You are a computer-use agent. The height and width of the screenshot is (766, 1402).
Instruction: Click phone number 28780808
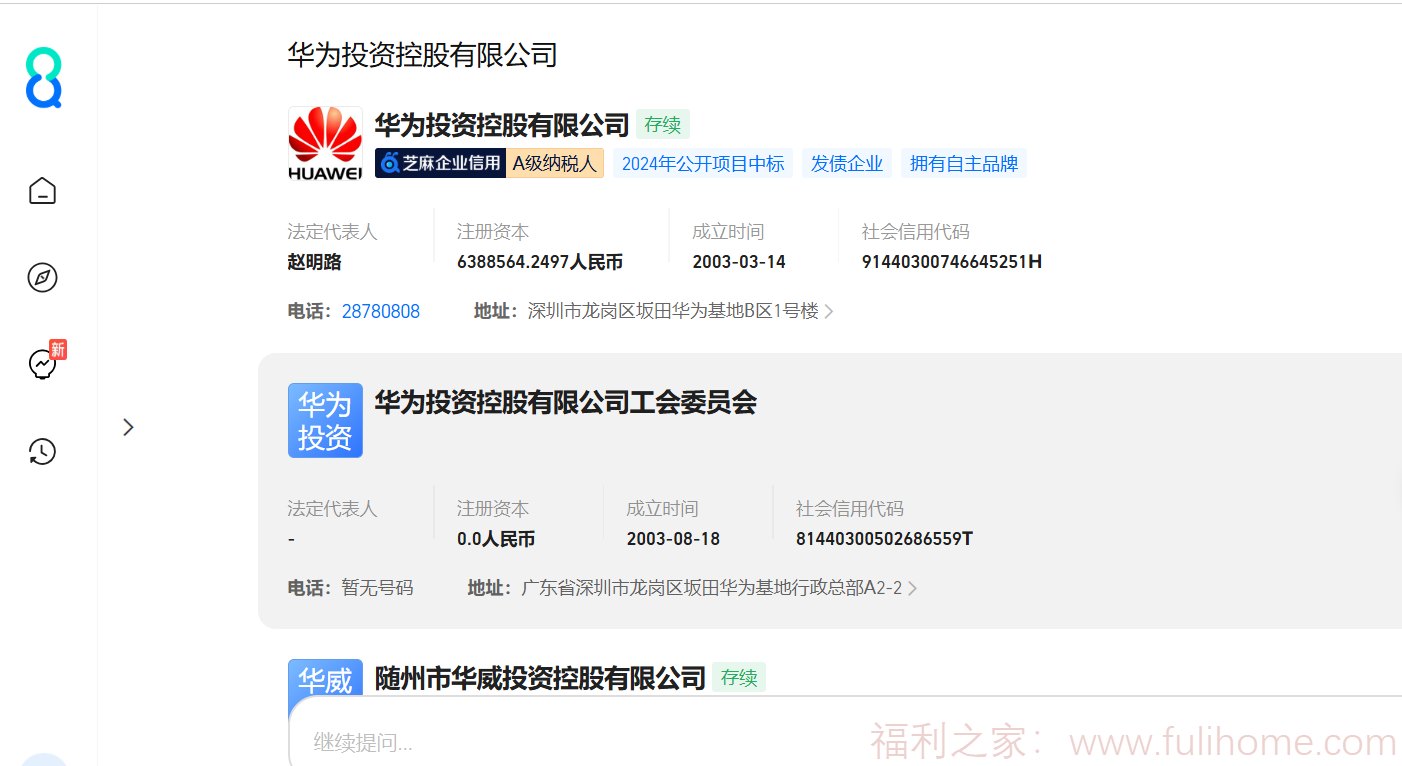(x=381, y=311)
